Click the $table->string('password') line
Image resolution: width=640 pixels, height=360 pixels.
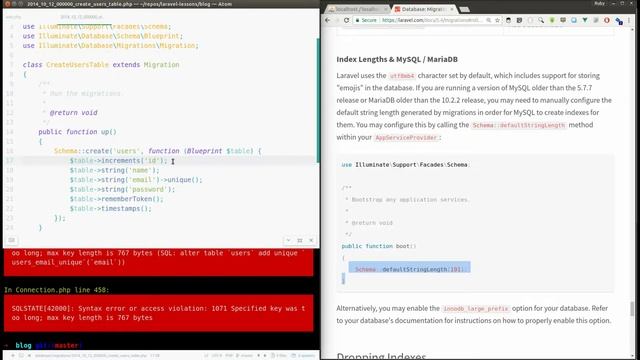click(x=122, y=189)
